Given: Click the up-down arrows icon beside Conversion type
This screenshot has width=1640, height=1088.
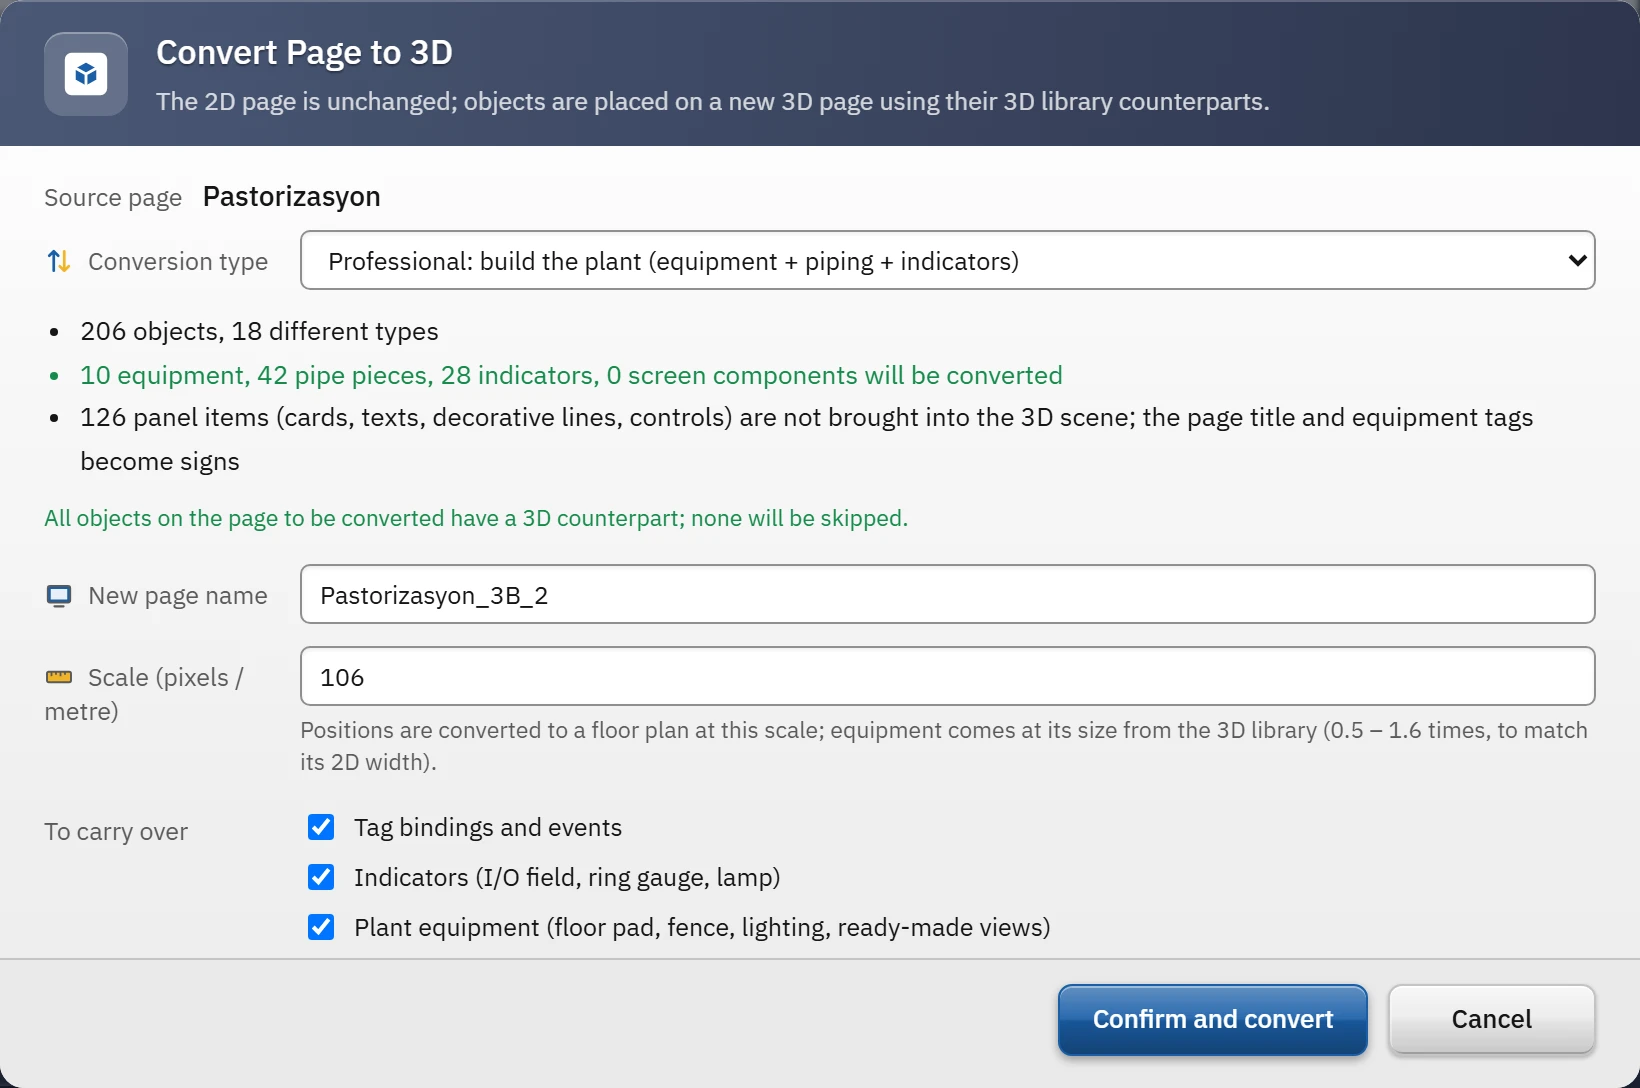Looking at the screenshot, I should tap(59, 261).
